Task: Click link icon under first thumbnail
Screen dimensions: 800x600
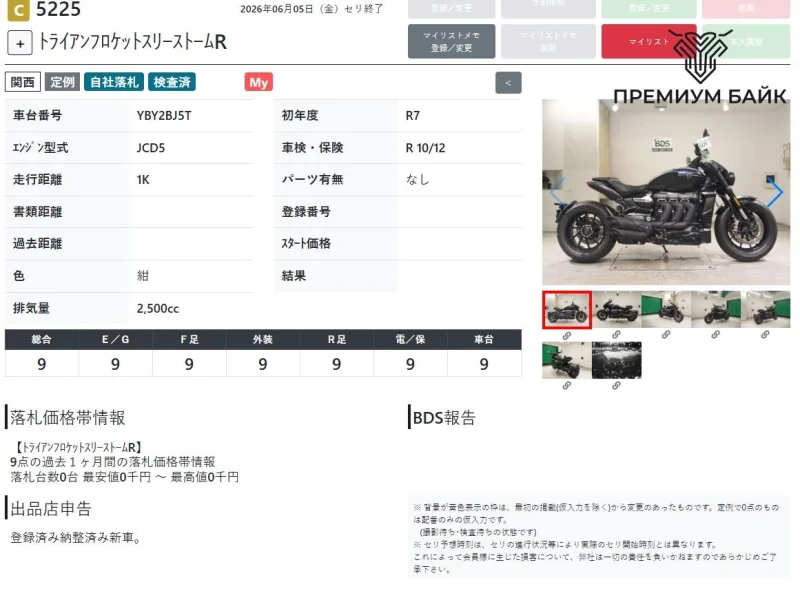Action: pos(567,336)
